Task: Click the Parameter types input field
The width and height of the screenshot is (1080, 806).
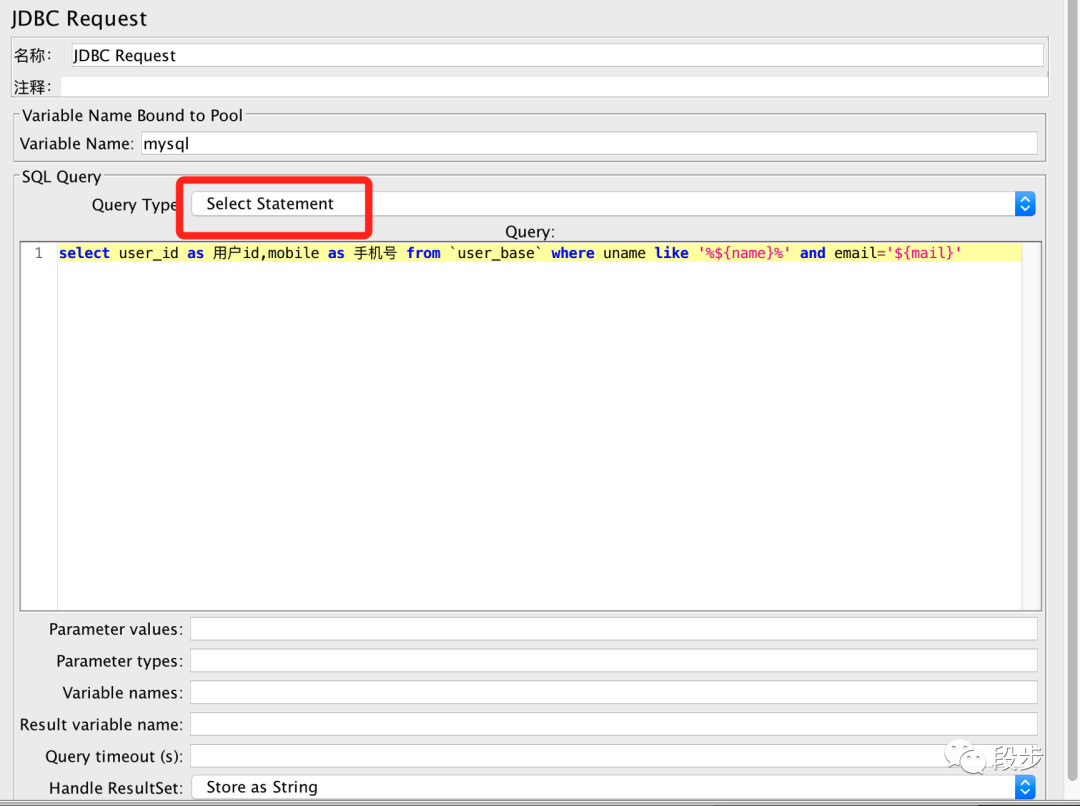Action: pos(614,660)
